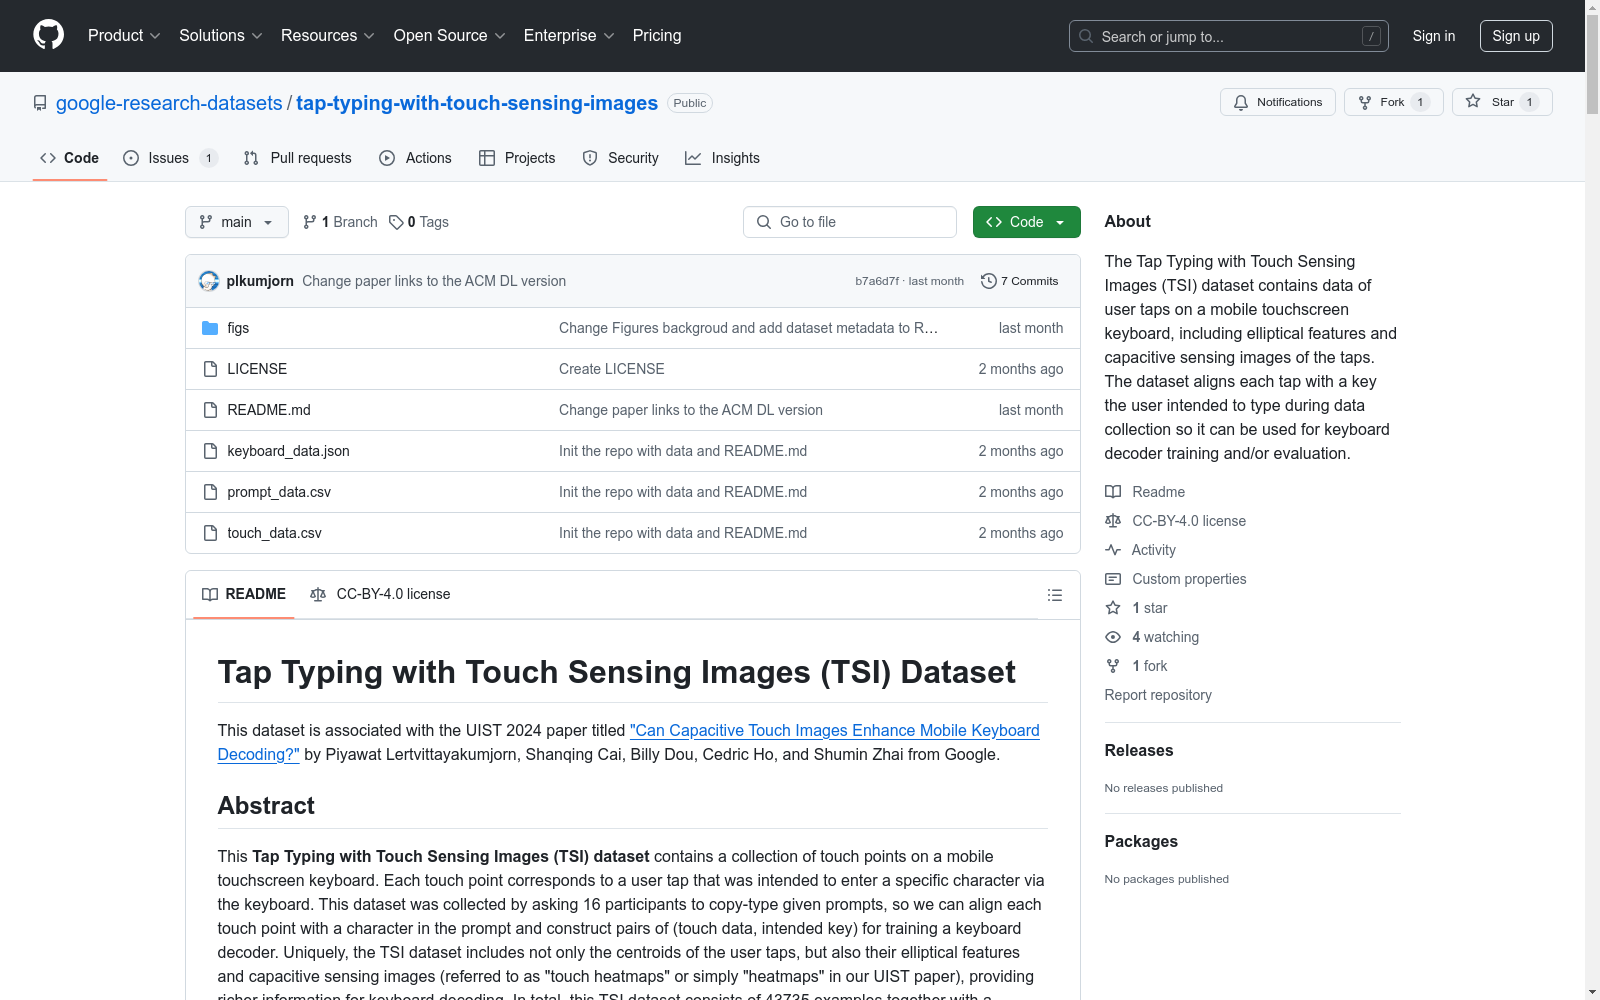Open the google-research-datasets owner link
The image size is (1600, 1000).
[x=169, y=103]
